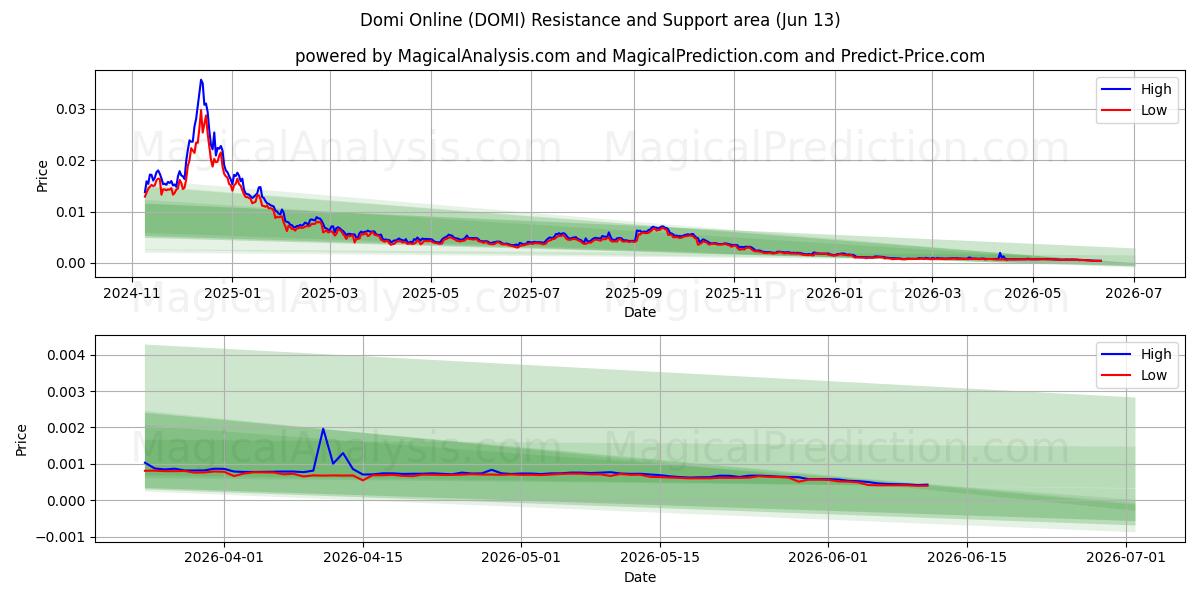Click the '2026-03' date label on top chart
Image resolution: width=1200 pixels, height=600 pixels.
click(932, 293)
